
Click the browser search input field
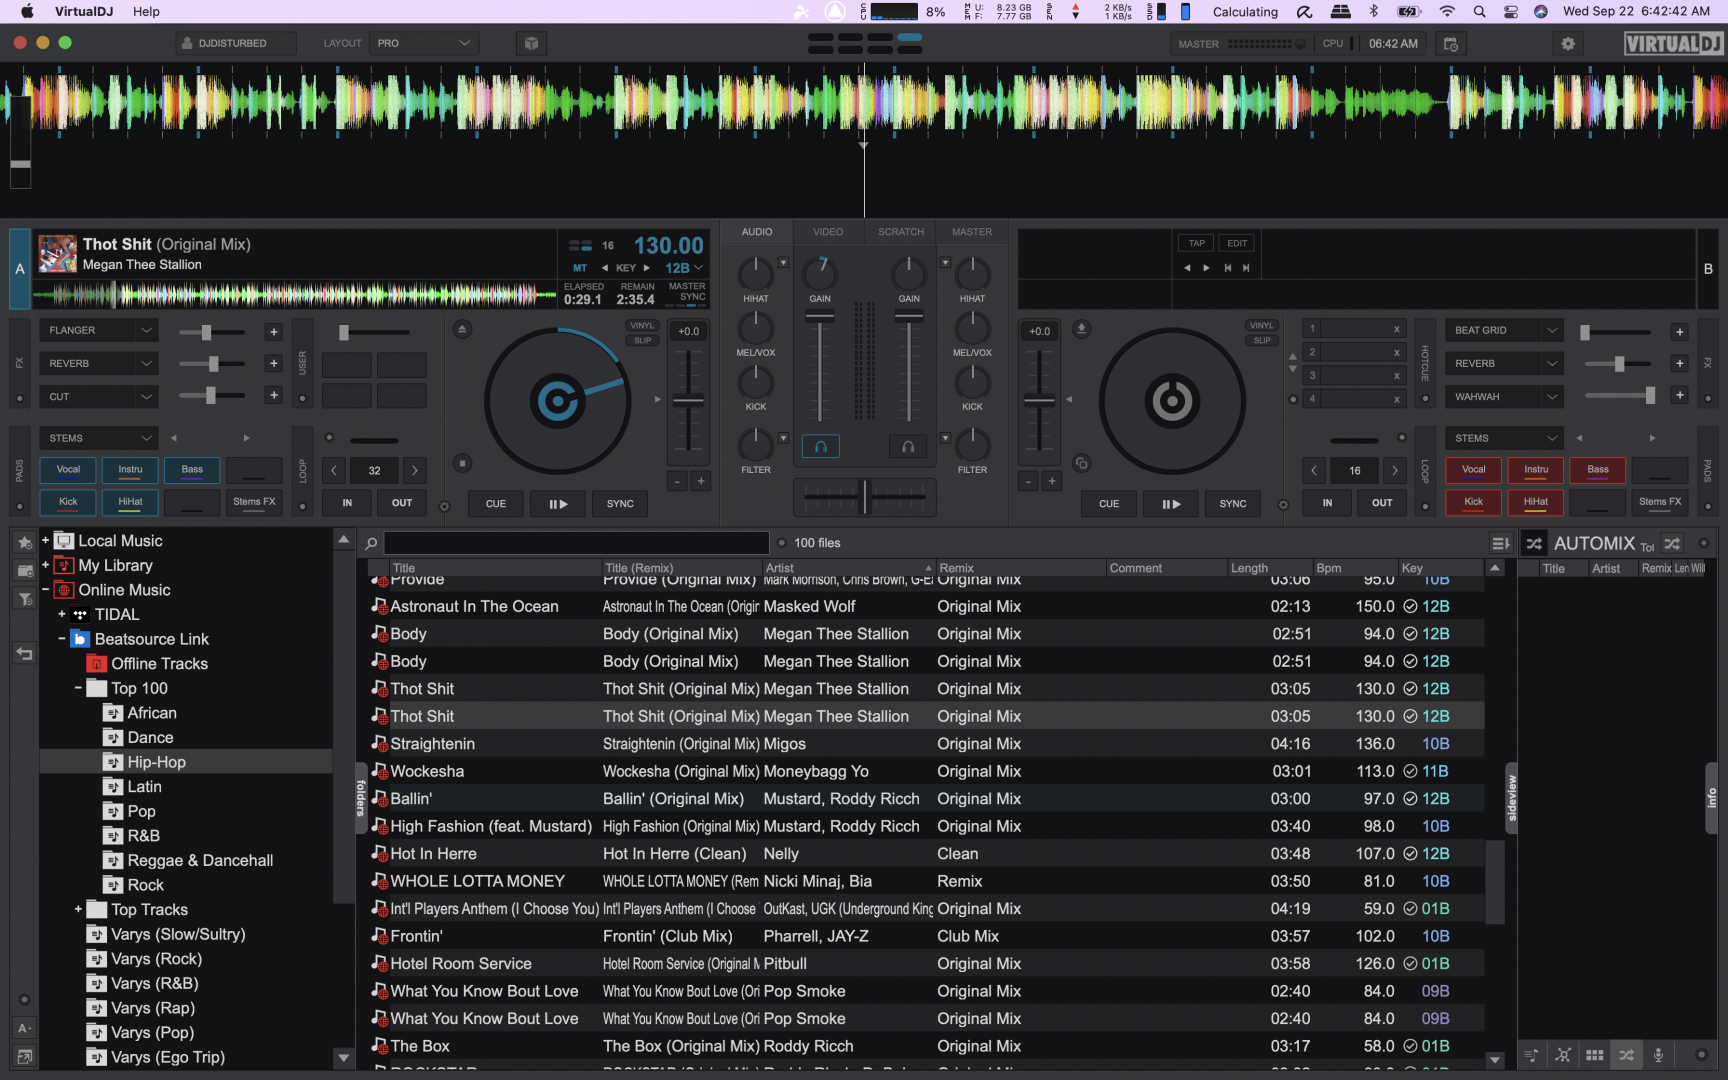[576, 543]
